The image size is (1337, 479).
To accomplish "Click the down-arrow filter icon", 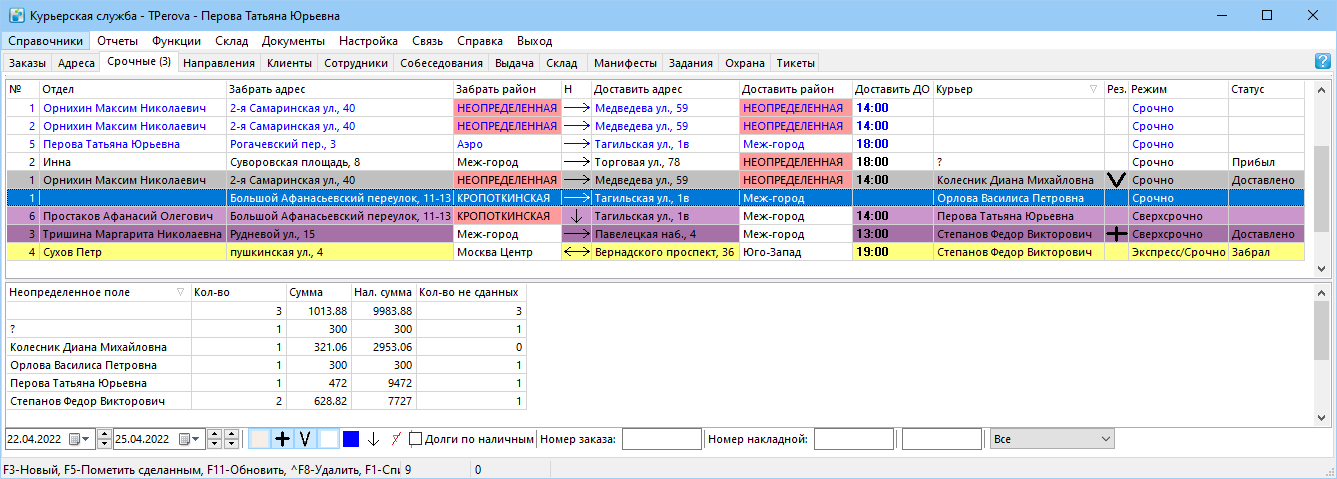I will click(x=373, y=438).
